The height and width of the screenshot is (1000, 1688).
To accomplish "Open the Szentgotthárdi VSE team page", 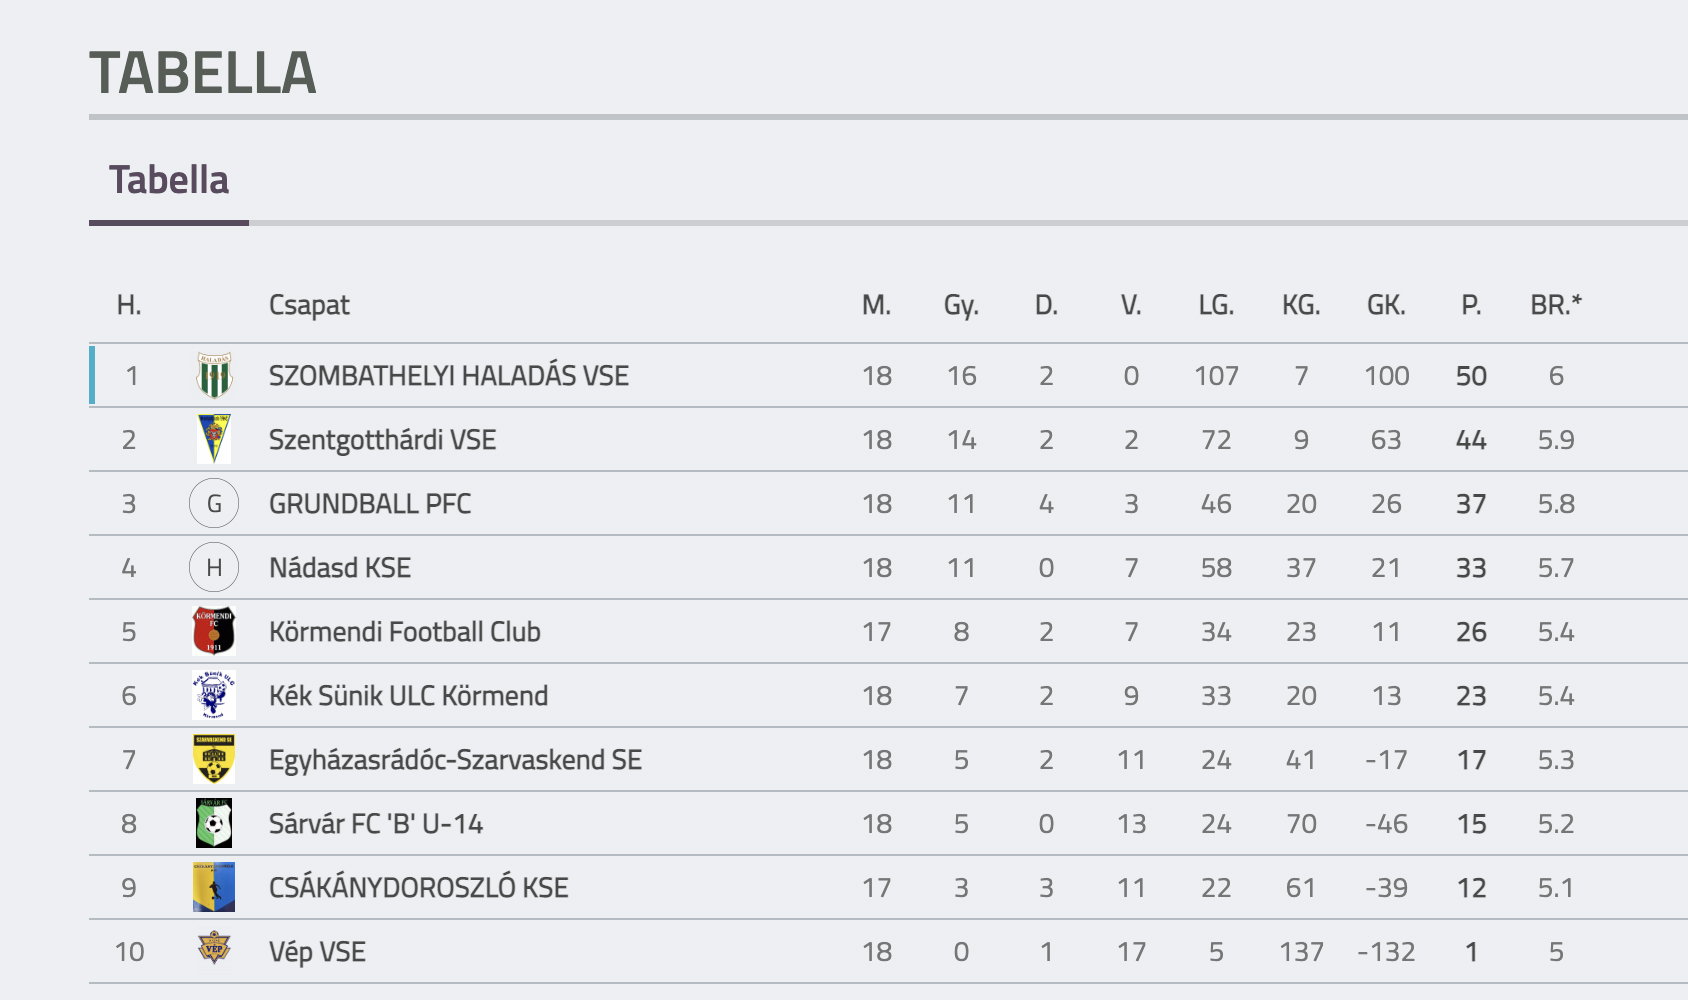I will click(383, 440).
